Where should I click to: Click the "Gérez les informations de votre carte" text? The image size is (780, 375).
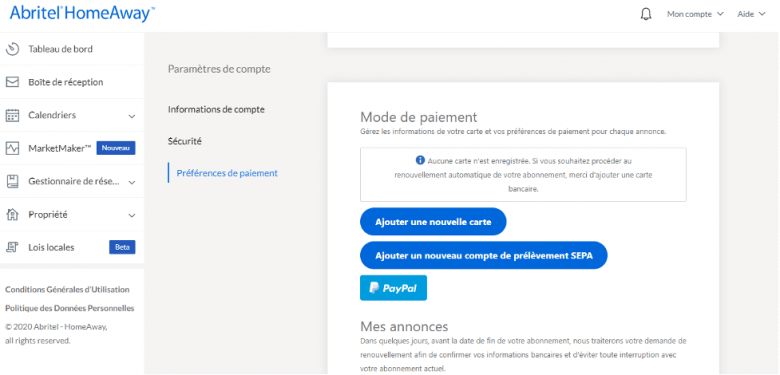[x=512, y=132]
